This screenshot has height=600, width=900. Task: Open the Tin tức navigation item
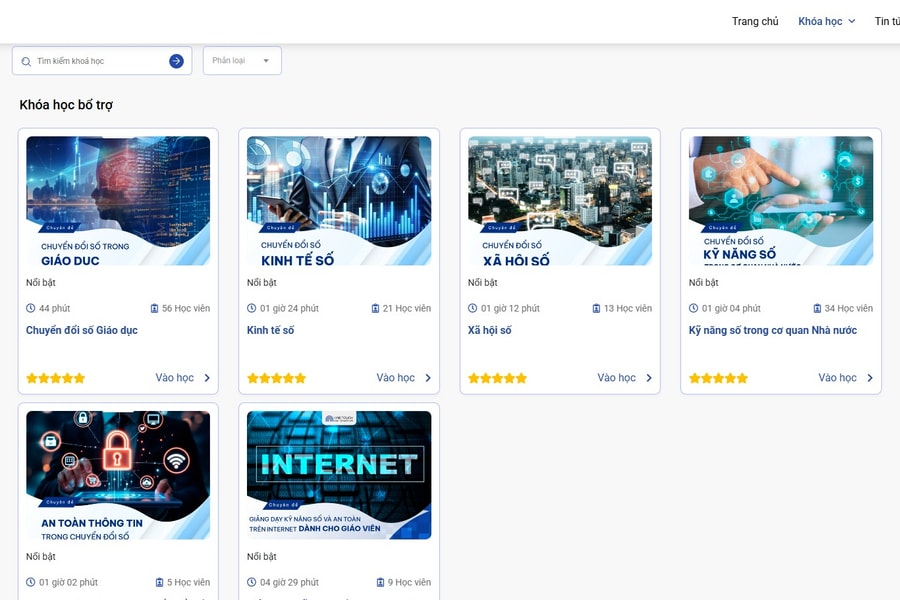(886, 21)
